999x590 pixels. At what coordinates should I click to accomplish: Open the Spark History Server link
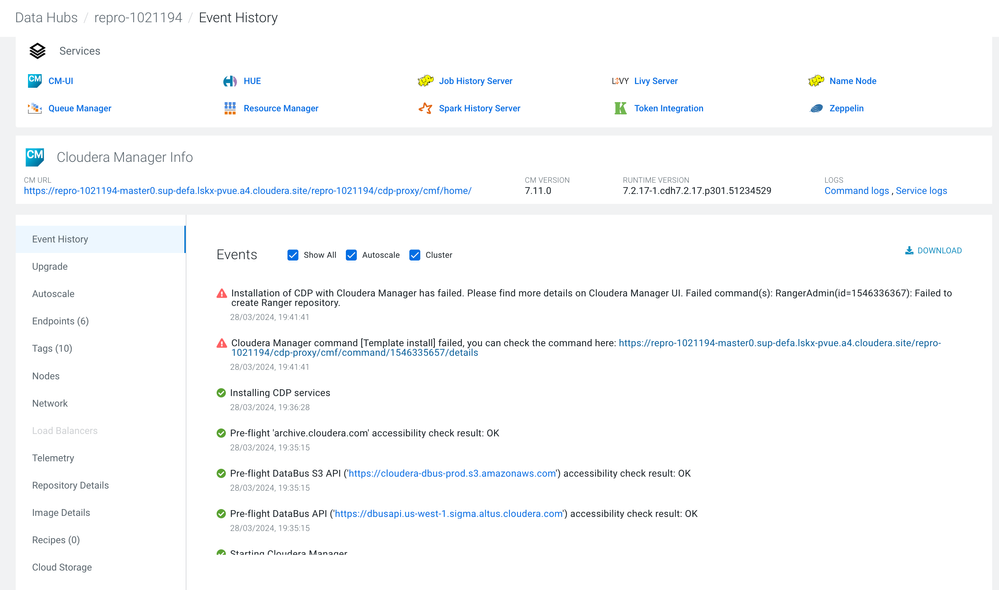click(479, 108)
